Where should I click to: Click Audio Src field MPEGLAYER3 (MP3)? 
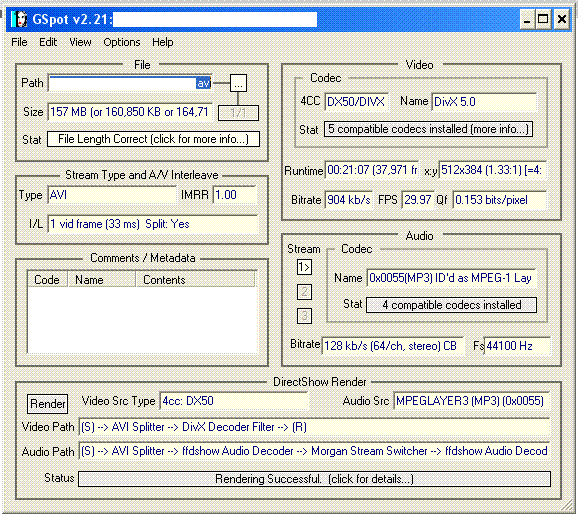[471, 401]
